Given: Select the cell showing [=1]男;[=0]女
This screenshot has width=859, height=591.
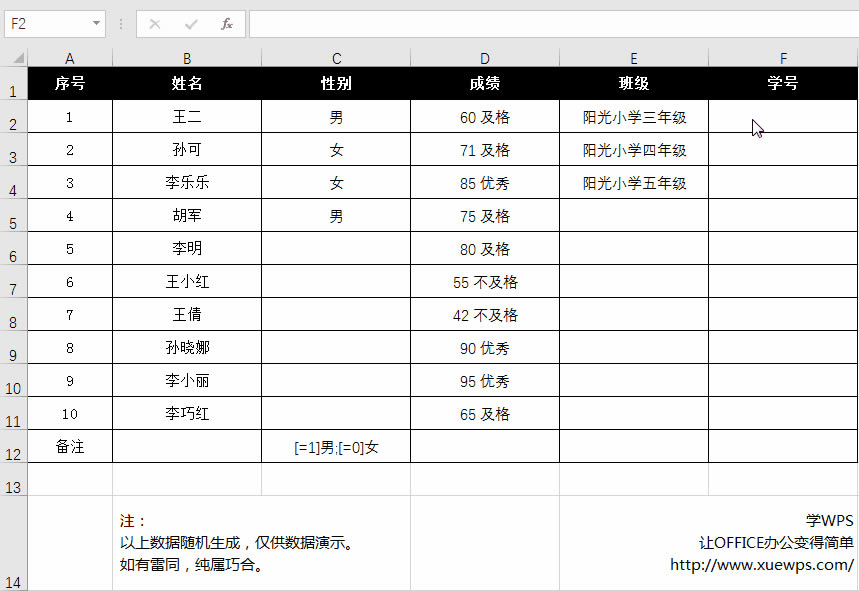Looking at the screenshot, I should point(336,447).
